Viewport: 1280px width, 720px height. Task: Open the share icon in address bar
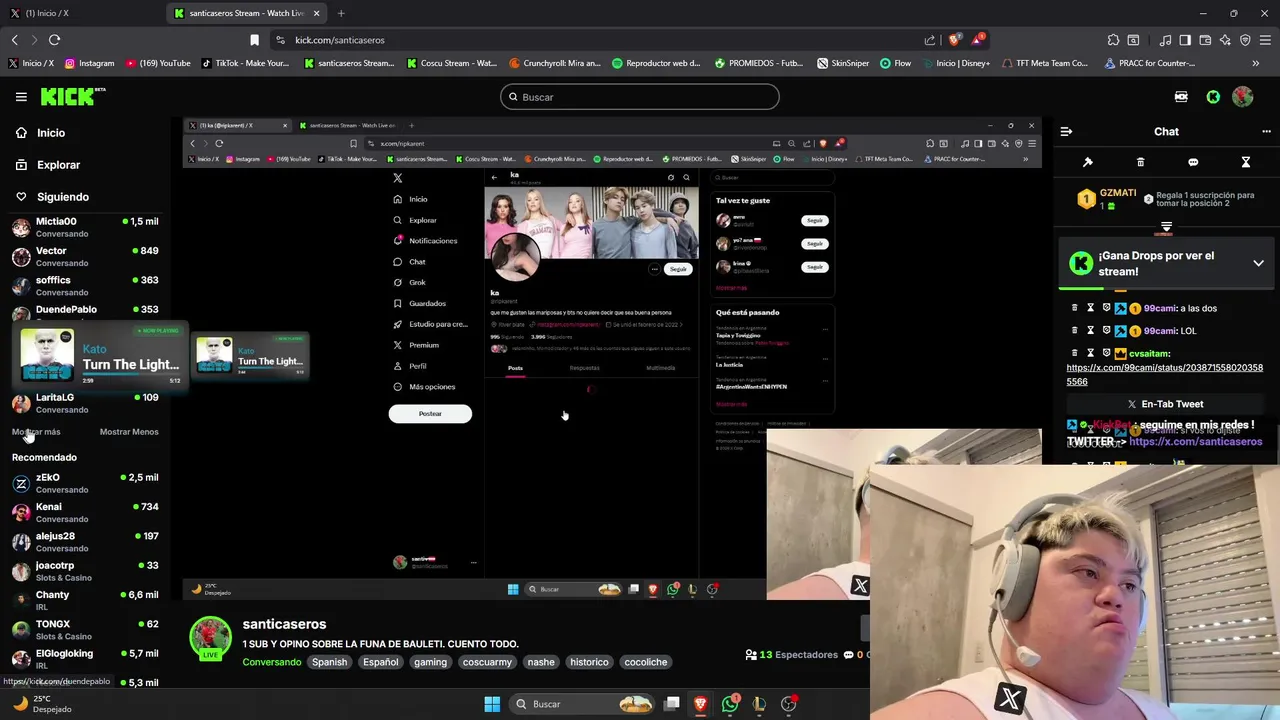[930, 40]
